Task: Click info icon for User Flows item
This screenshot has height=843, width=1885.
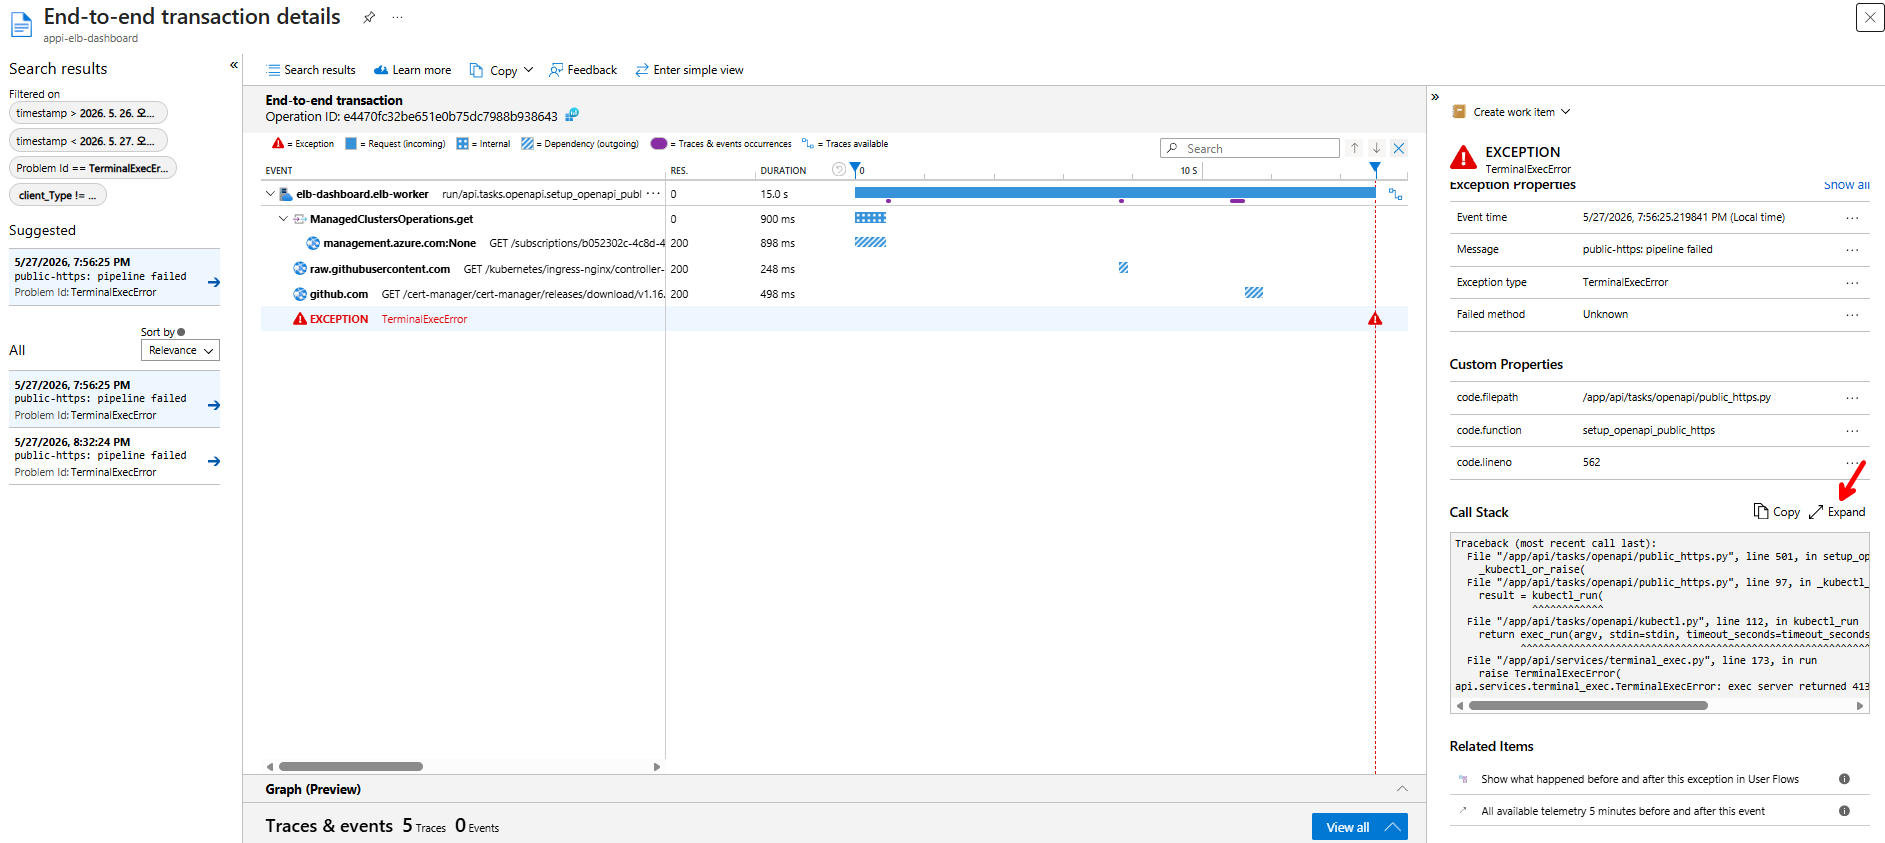Action: click(x=1844, y=779)
